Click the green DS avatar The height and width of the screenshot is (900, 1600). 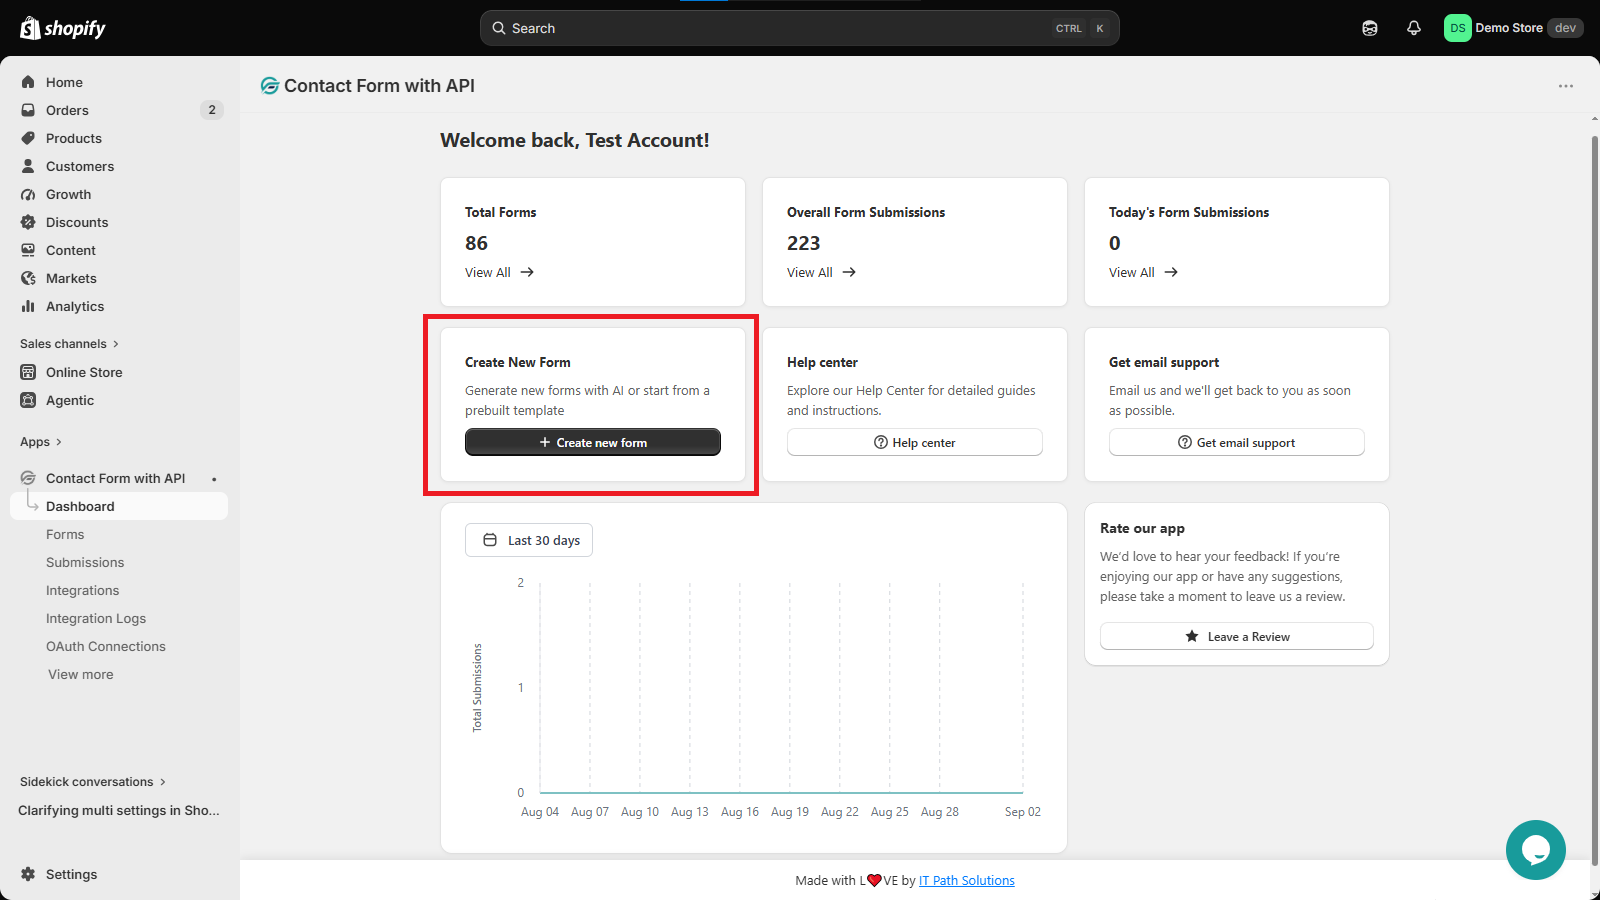1458,28
